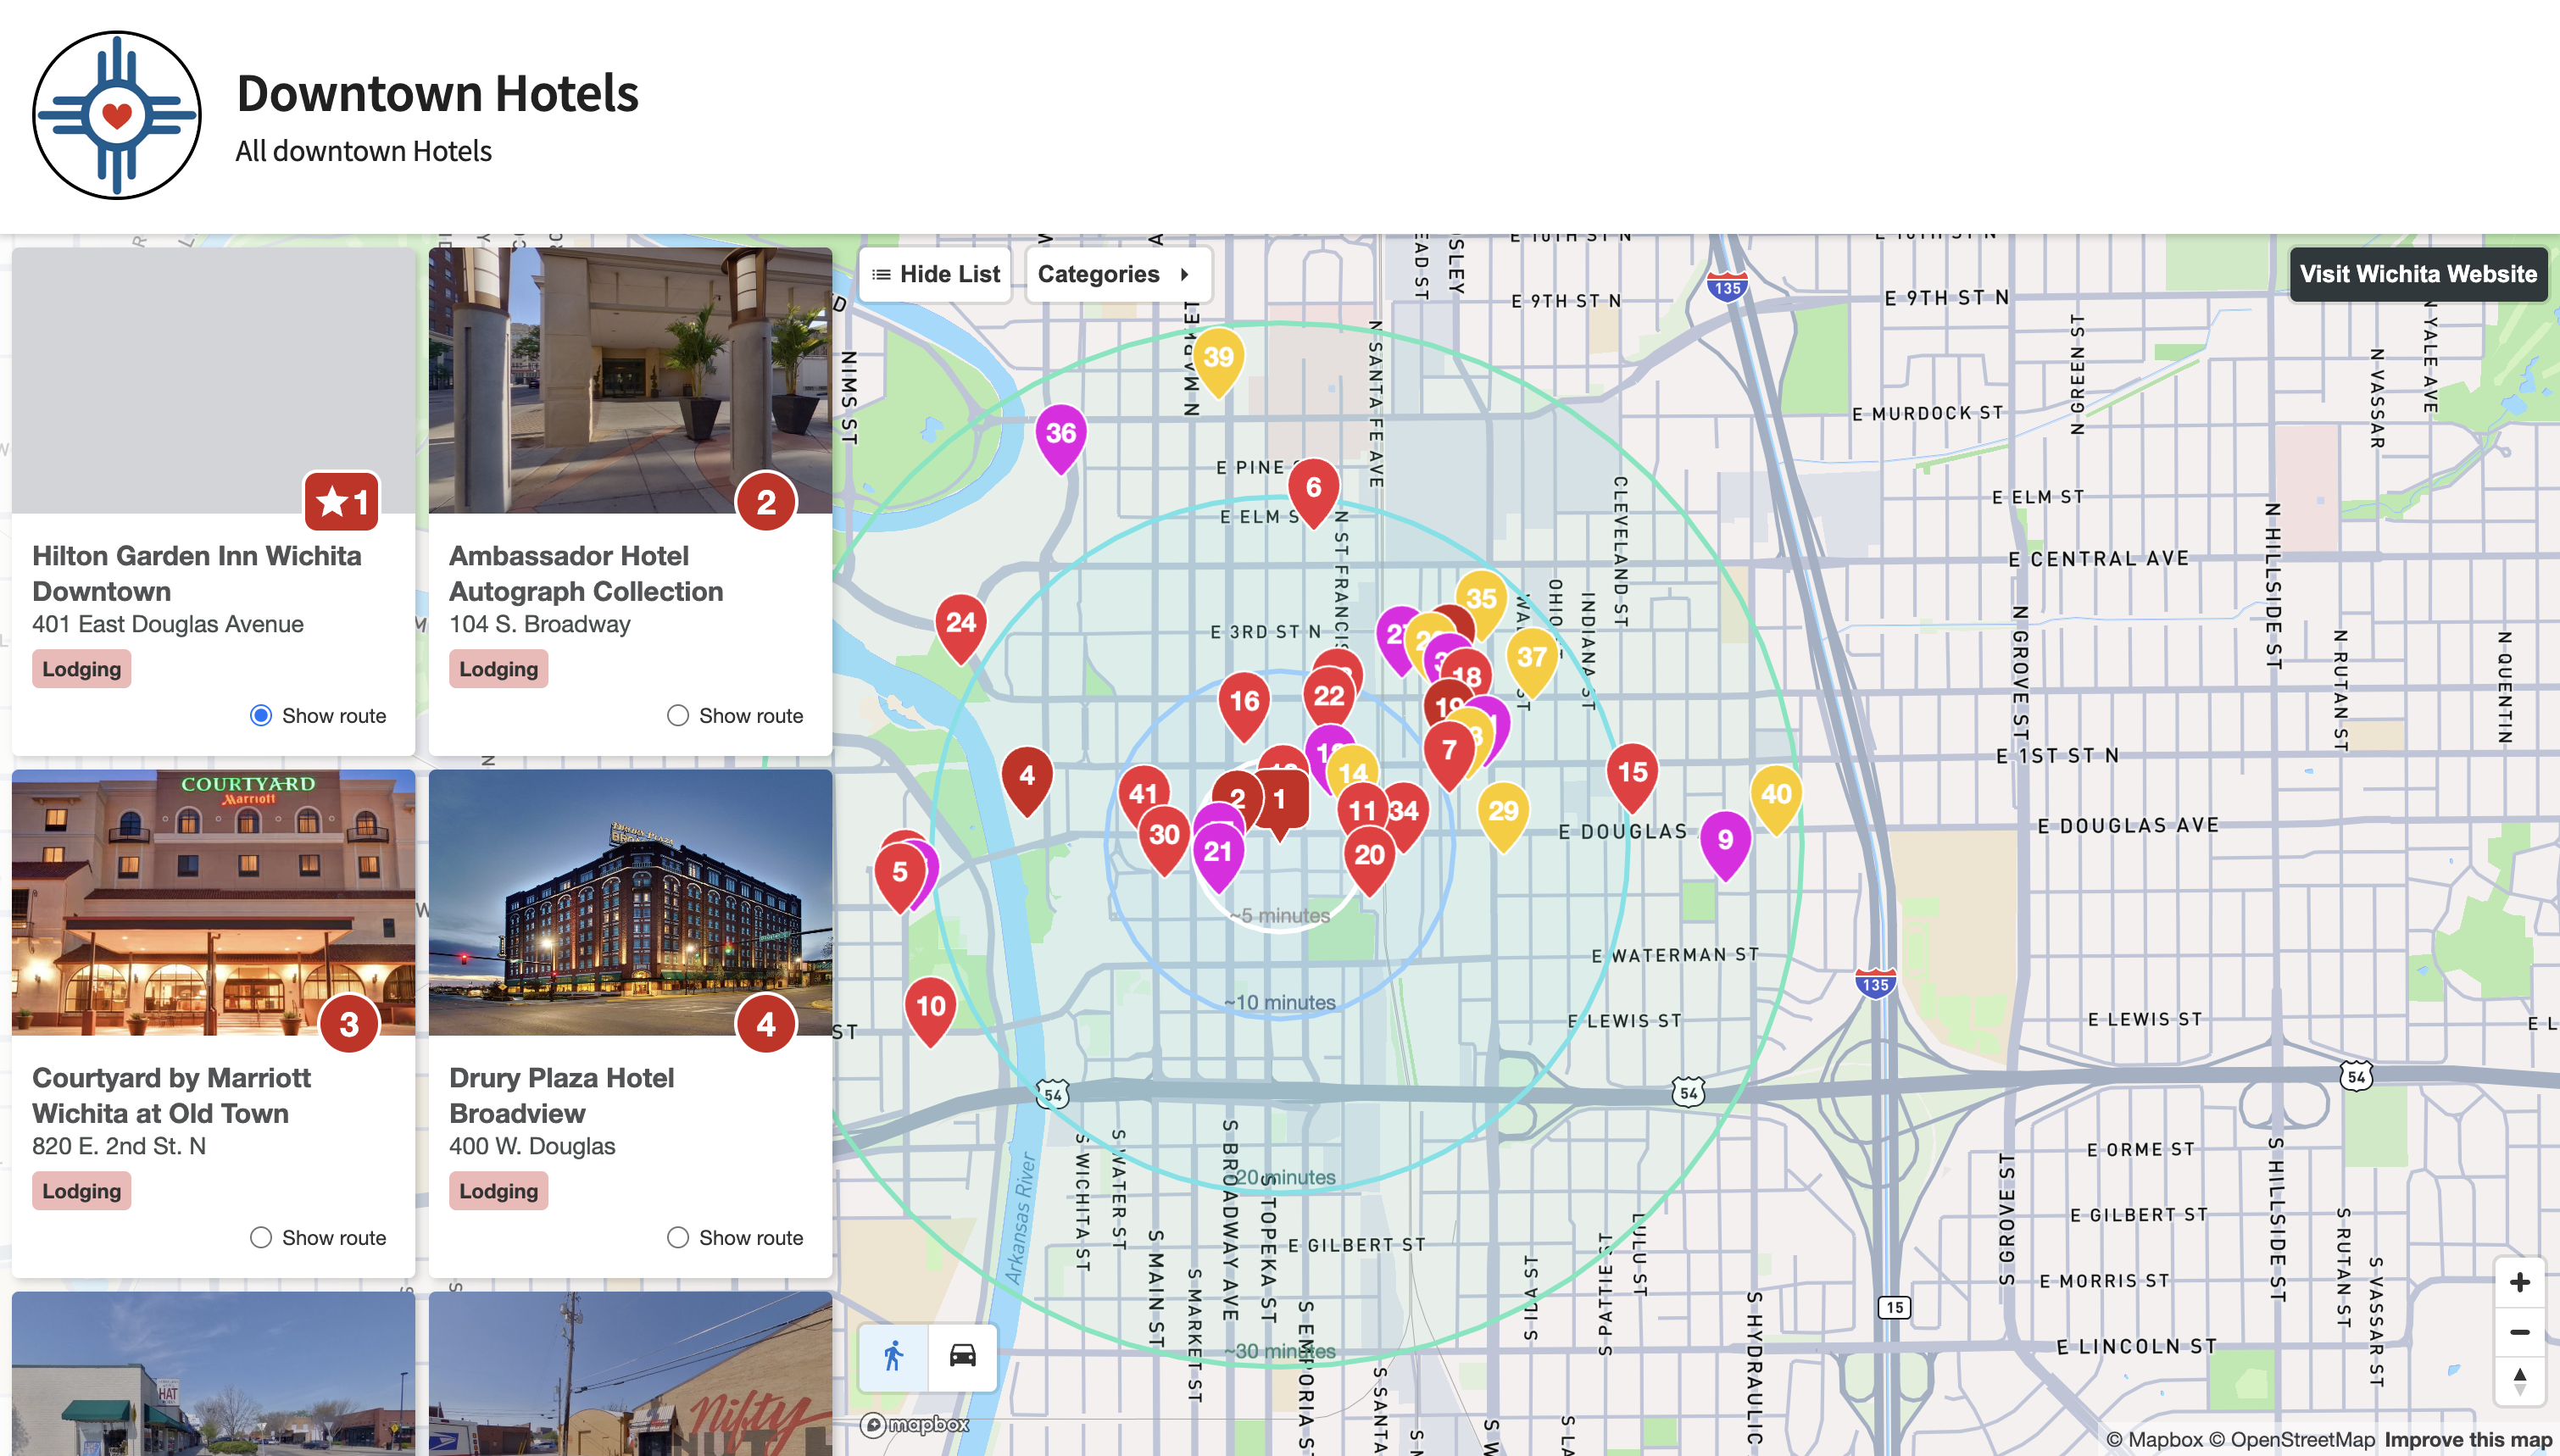Click the Wichita flag logo
The image size is (2560, 1456).
(117, 115)
